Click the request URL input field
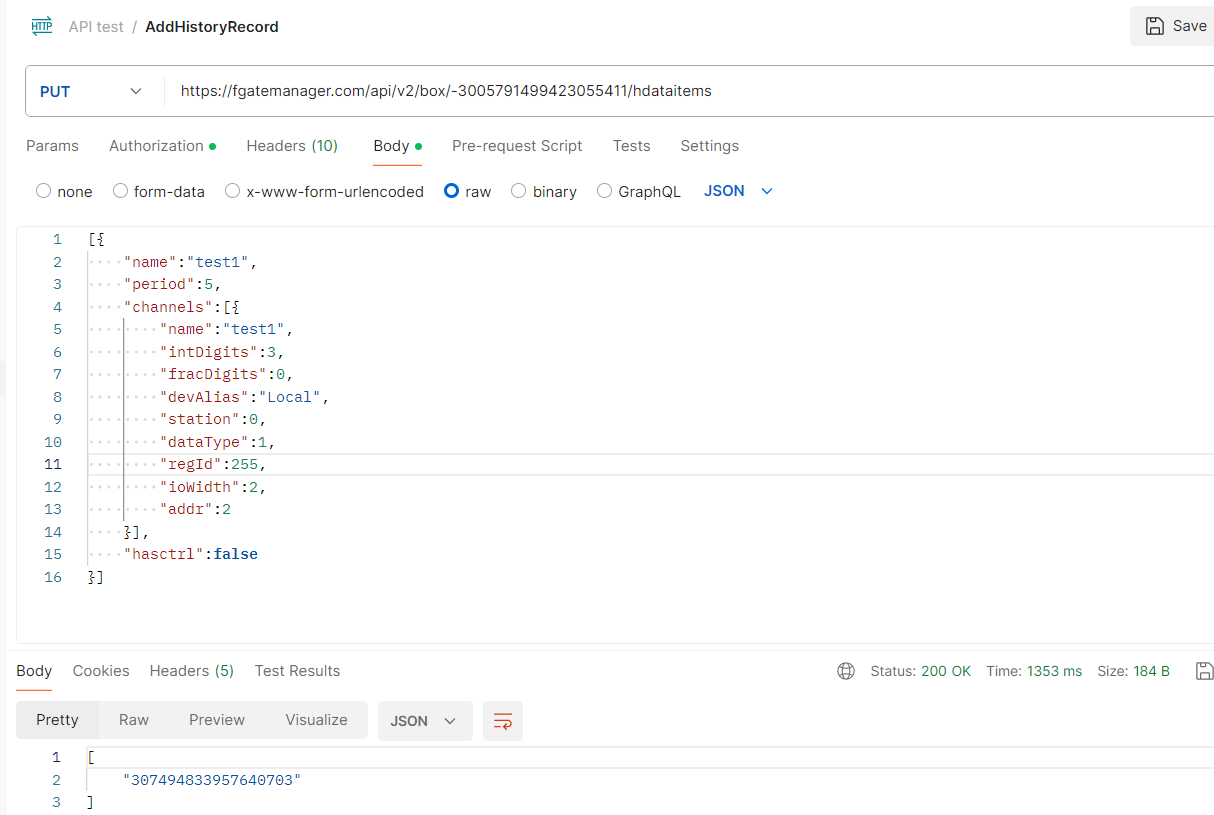This screenshot has width=1214, height=815. [x=690, y=91]
